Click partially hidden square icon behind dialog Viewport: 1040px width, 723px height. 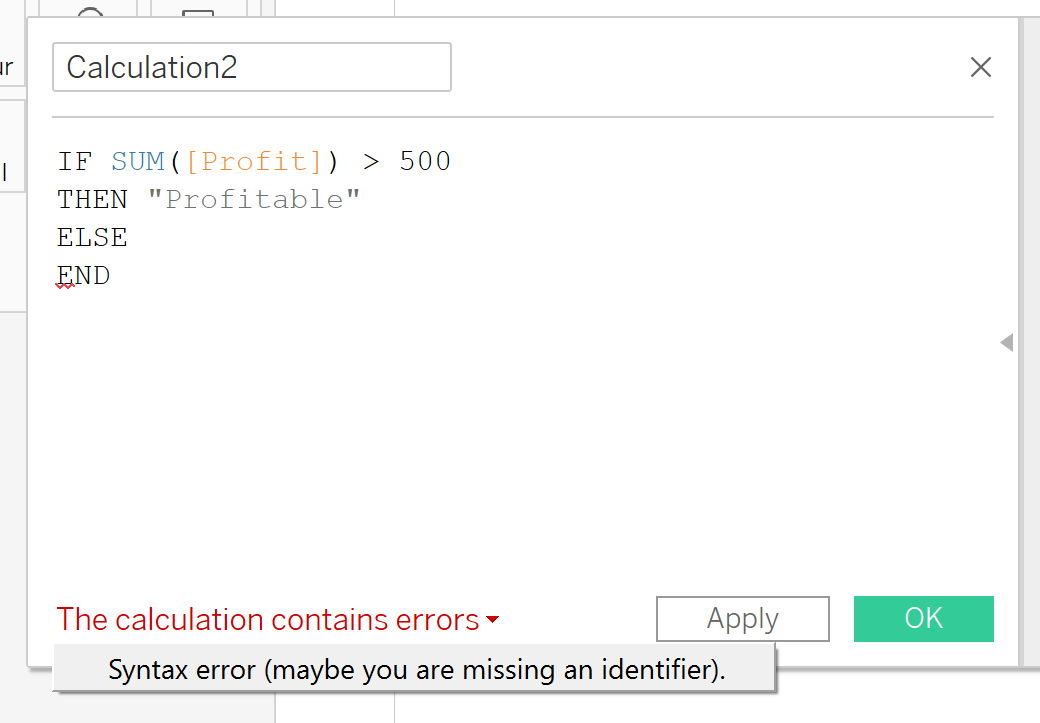pos(198,12)
